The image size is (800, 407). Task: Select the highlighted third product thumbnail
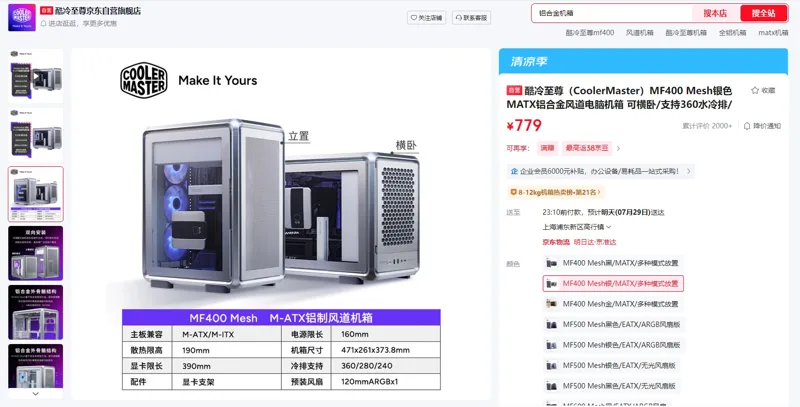(36, 194)
